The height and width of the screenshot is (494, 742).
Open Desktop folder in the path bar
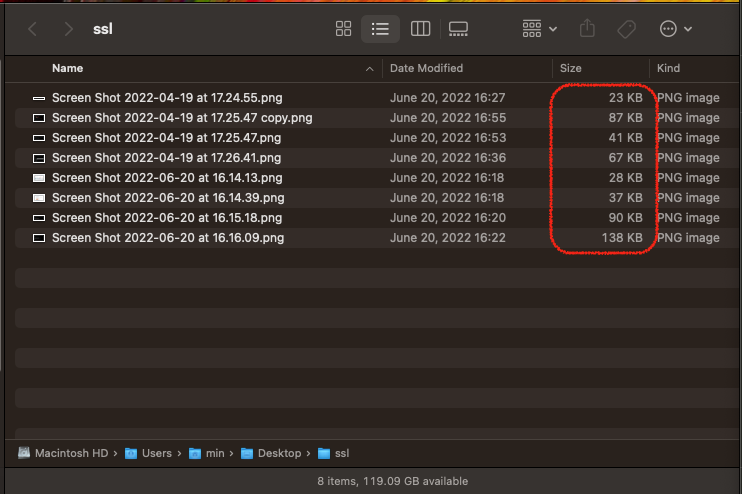[x=271, y=453]
